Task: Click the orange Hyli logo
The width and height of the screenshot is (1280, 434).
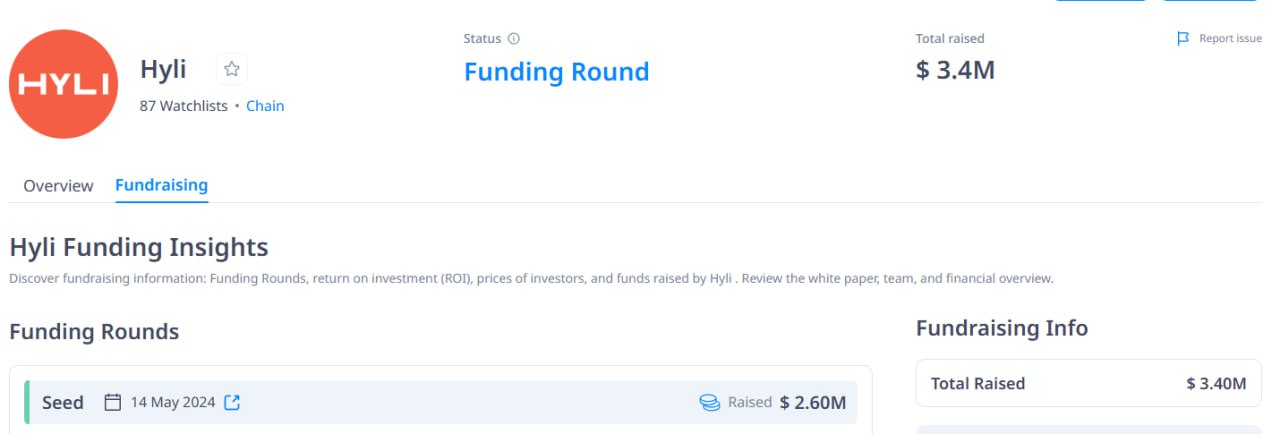Action: (x=64, y=84)
